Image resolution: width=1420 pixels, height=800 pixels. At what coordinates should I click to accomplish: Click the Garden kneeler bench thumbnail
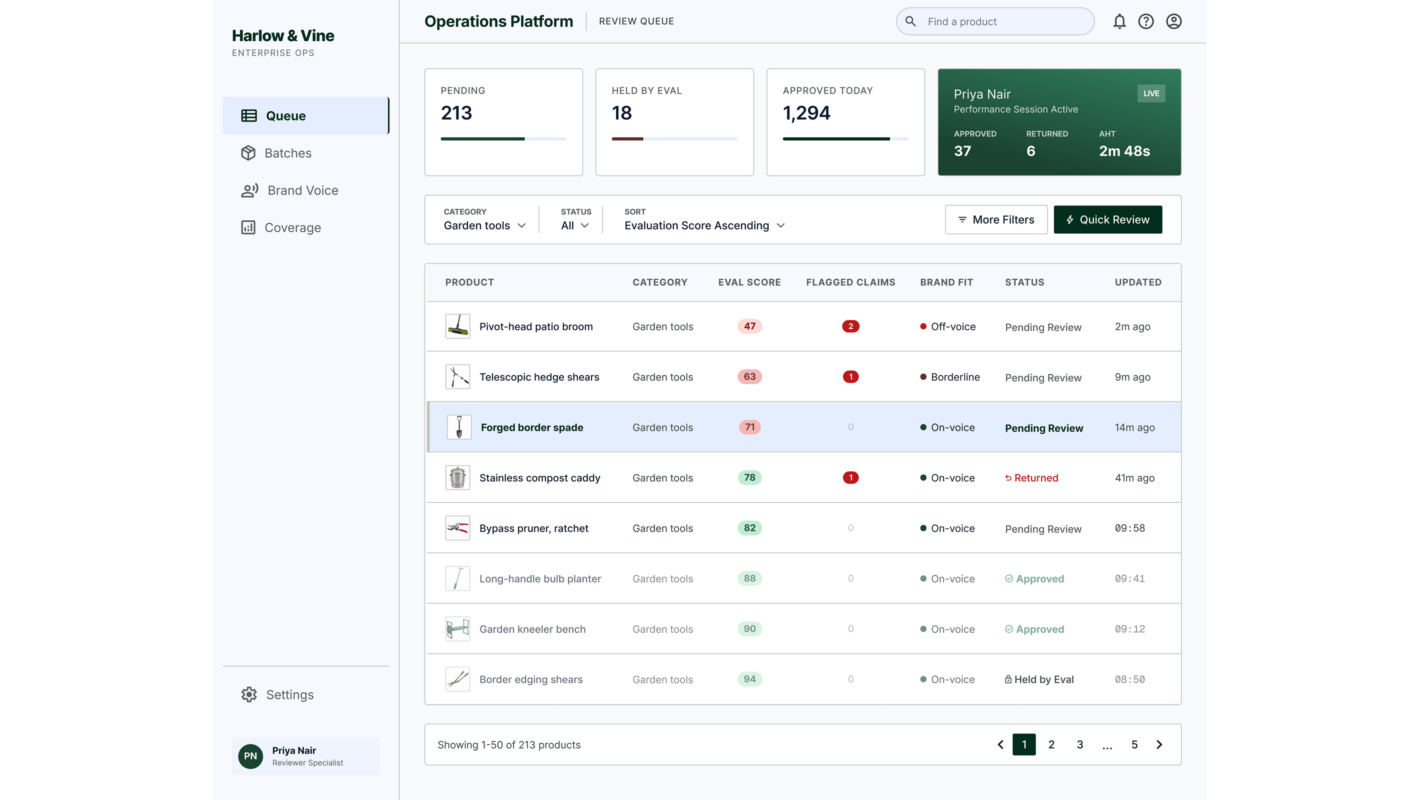click(x=458, y=629)
